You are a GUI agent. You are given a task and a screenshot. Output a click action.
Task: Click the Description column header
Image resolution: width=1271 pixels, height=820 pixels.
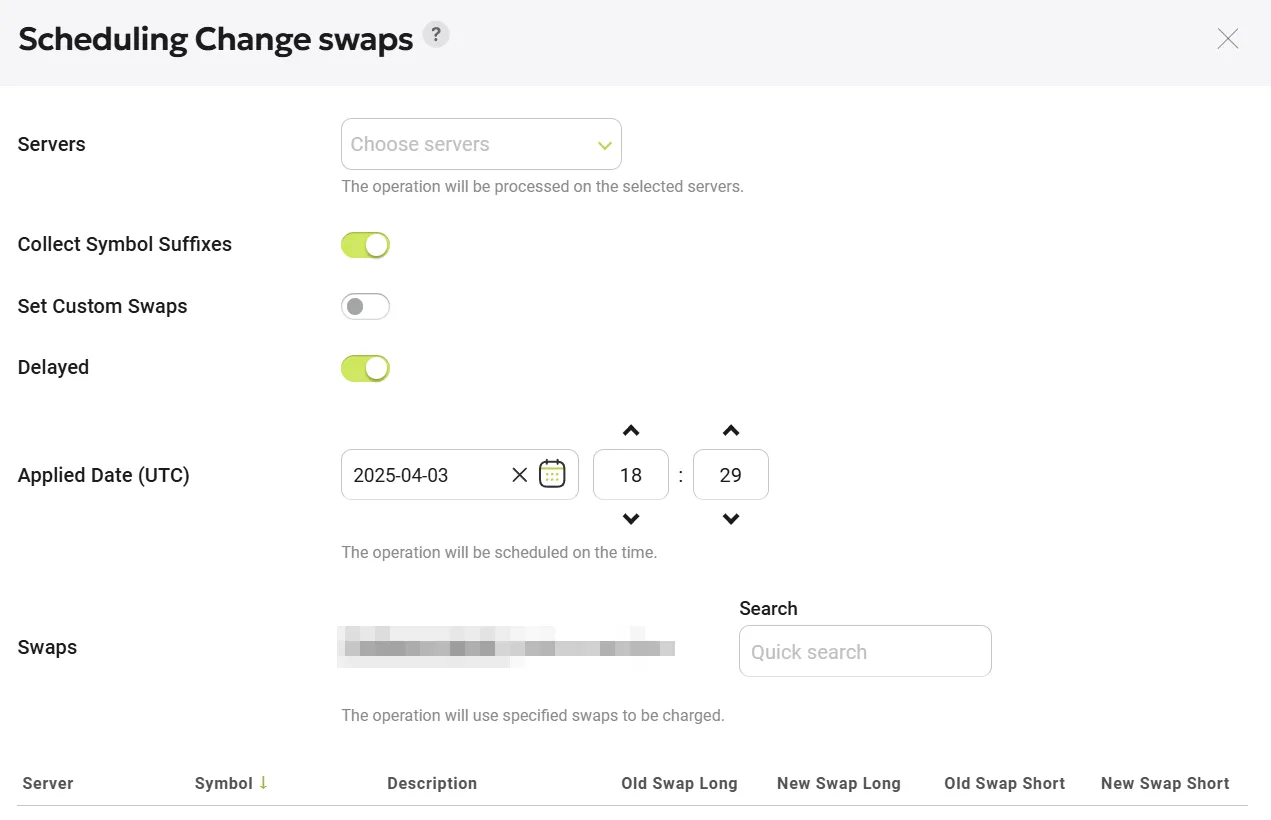coord(432,783)
